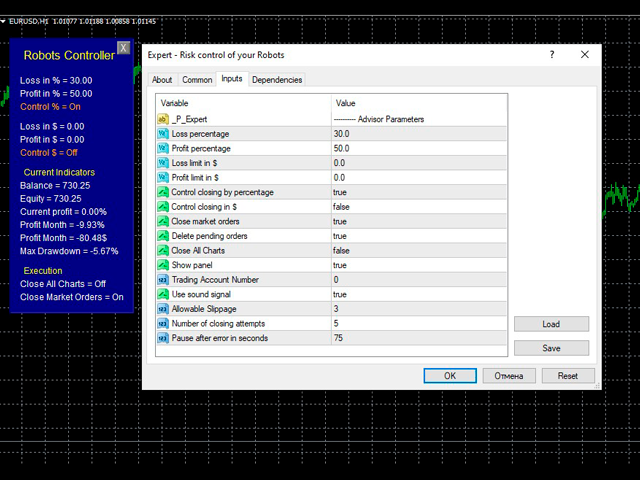The height and width of the screenshot is (480, 640).
Task: Click the OK button
Action: point(450,376)
